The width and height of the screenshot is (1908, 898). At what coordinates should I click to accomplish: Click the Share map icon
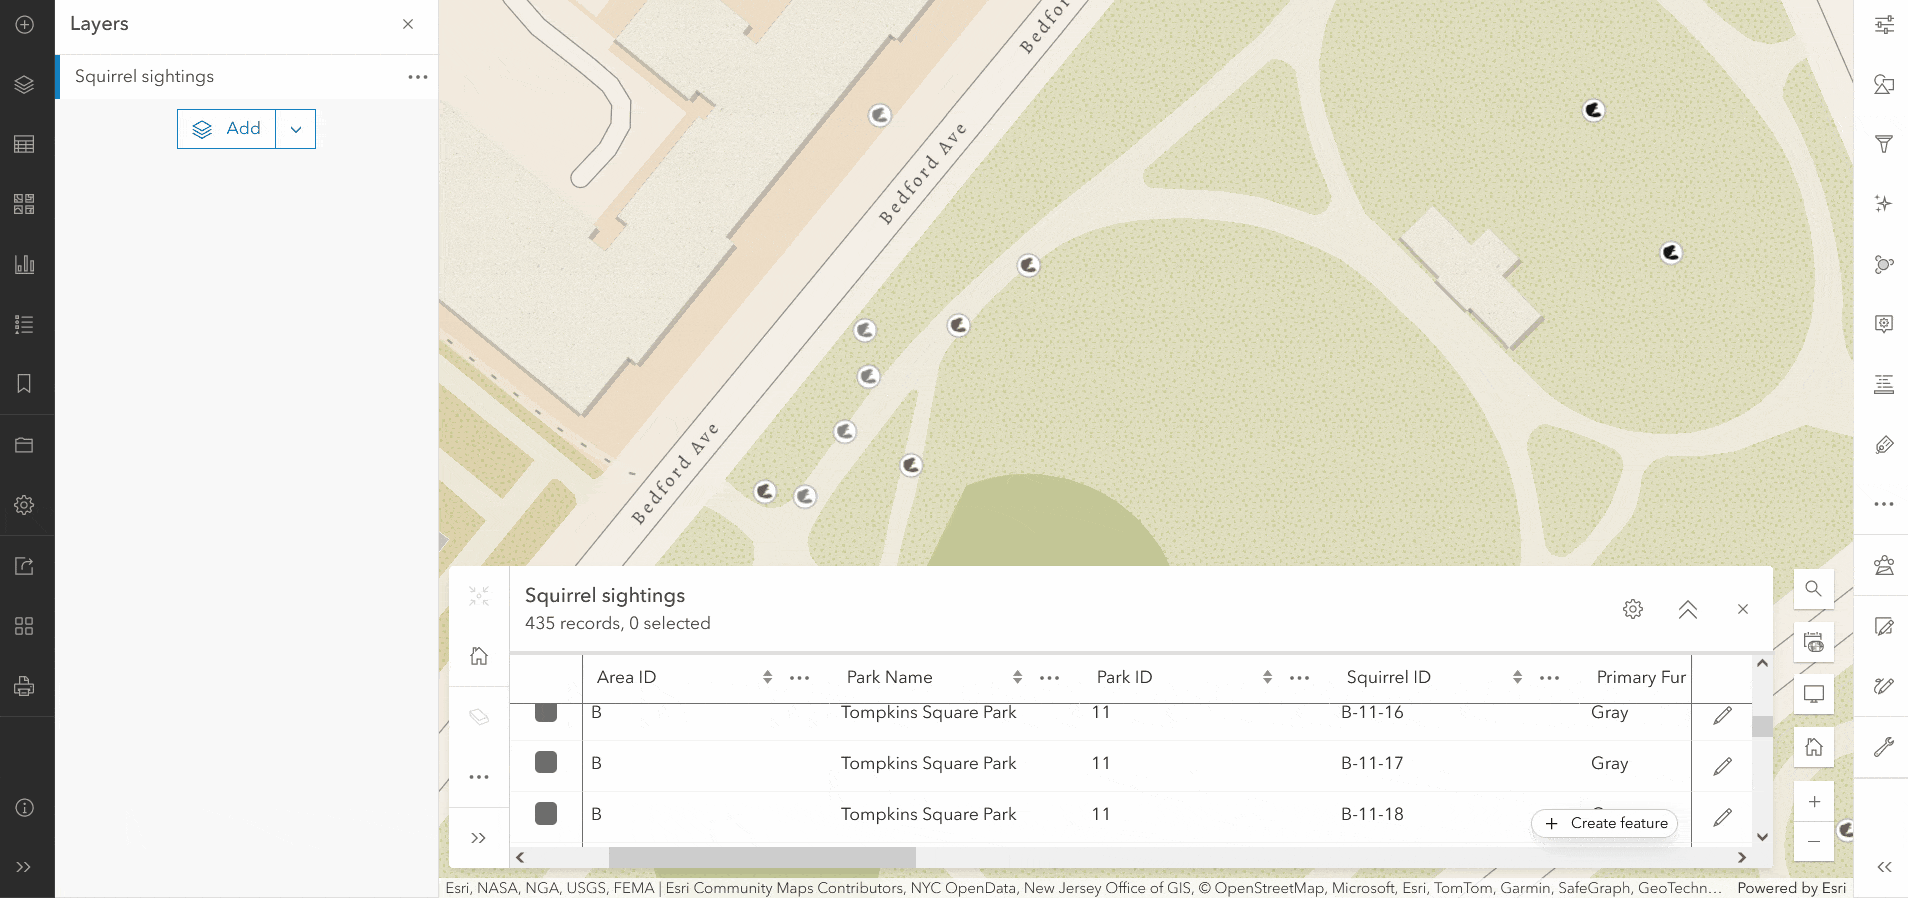25,566
